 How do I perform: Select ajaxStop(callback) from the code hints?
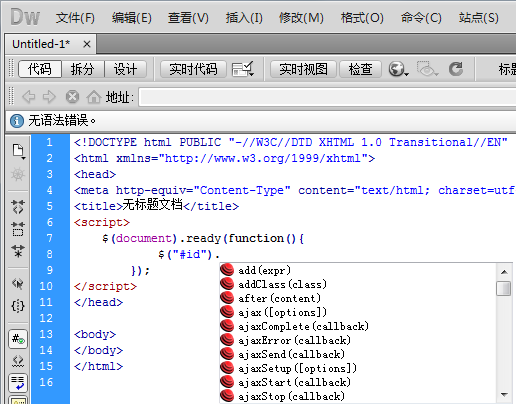pyautogui.click(x=357, y=396)
